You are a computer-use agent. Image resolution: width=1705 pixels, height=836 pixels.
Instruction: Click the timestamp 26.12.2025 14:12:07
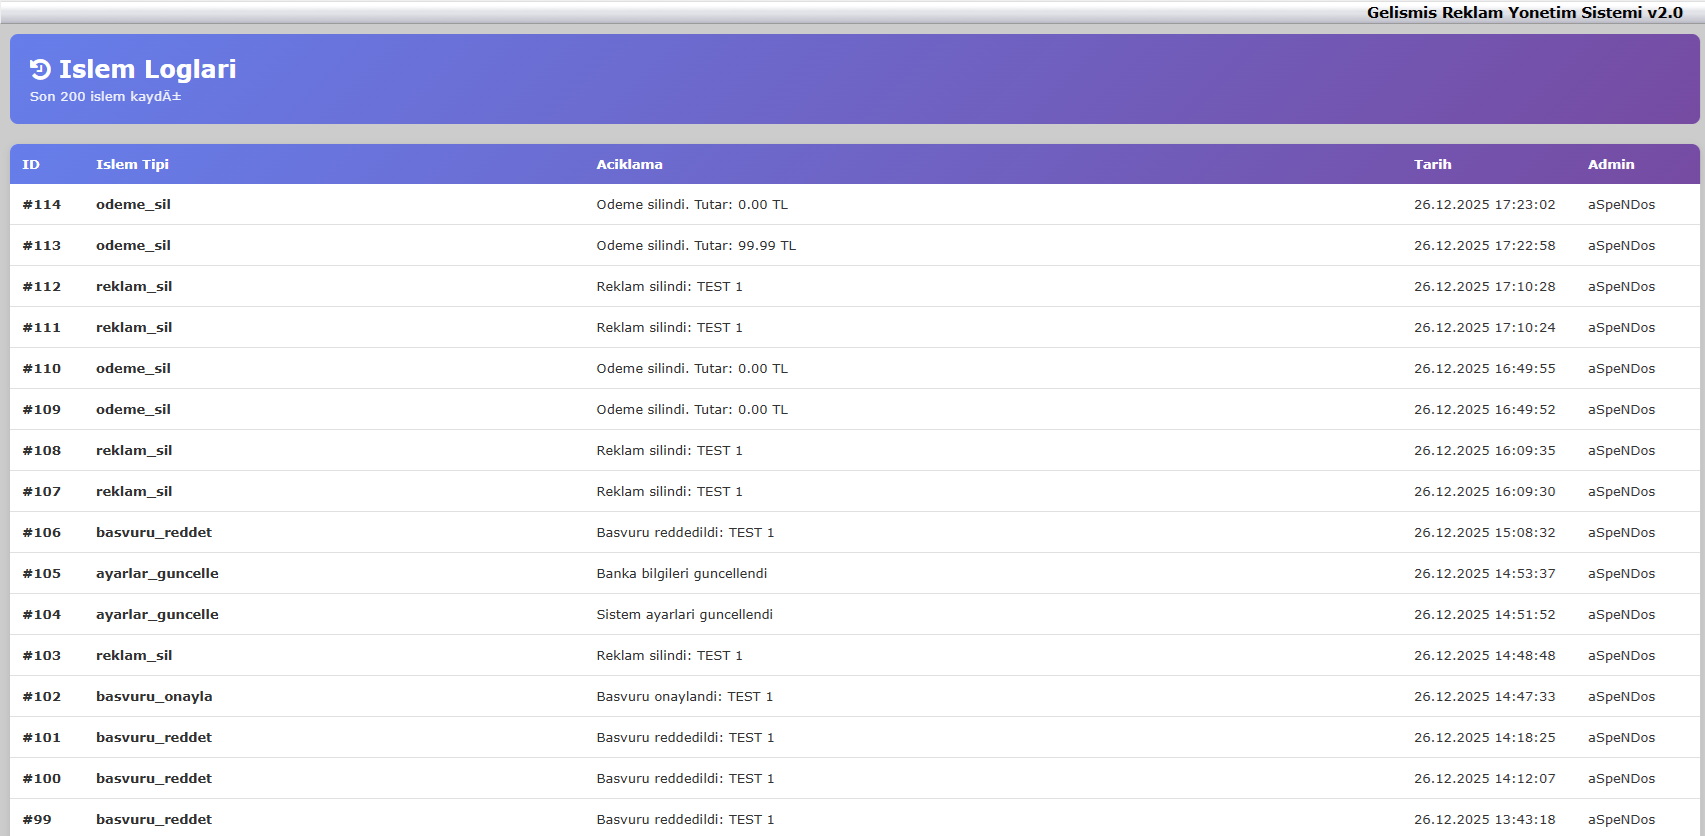pyautogui.click(x=1484, y=779)
